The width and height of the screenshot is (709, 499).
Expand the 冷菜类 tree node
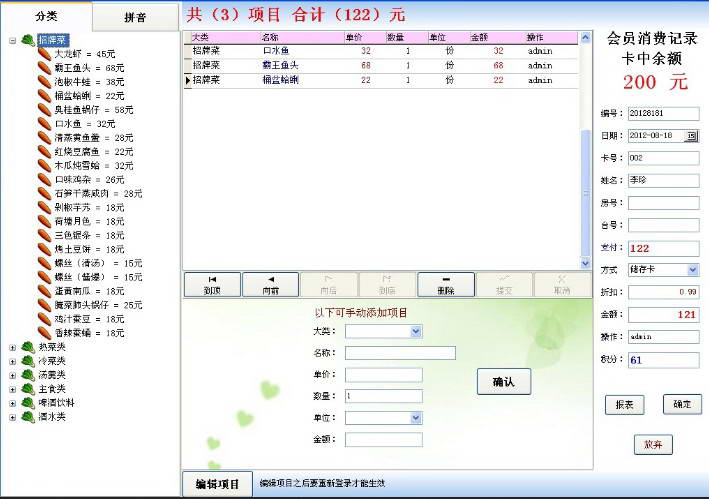(x=13, y=362)
